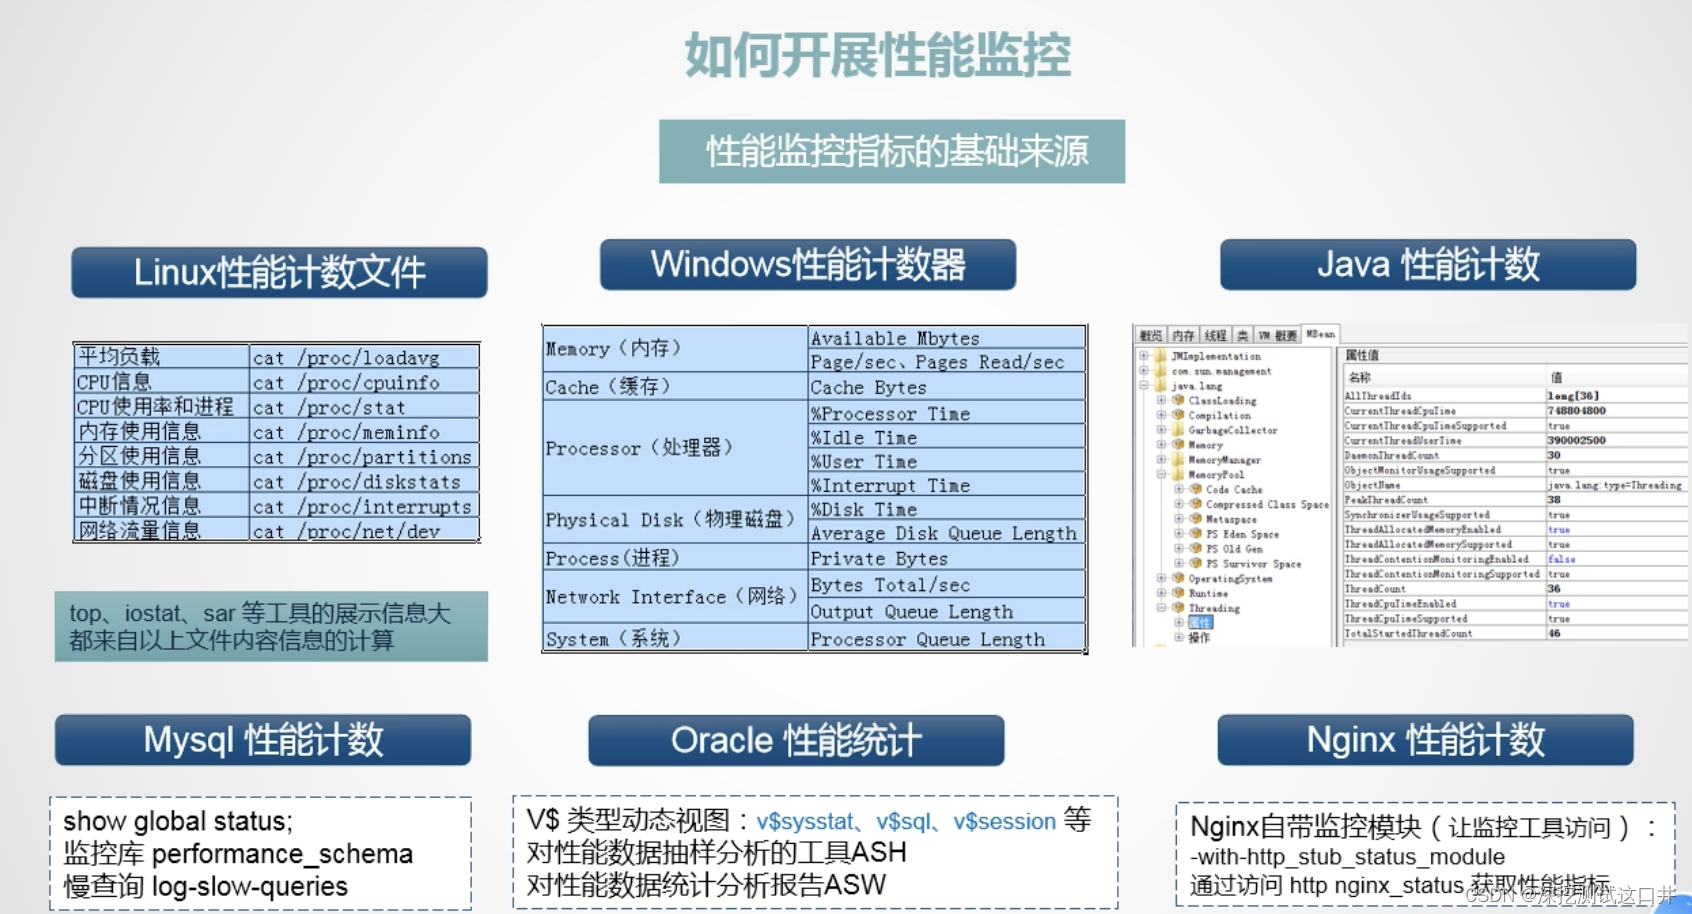Click the 'Average Disk Queue Length' cell

(x=947, y=533)
